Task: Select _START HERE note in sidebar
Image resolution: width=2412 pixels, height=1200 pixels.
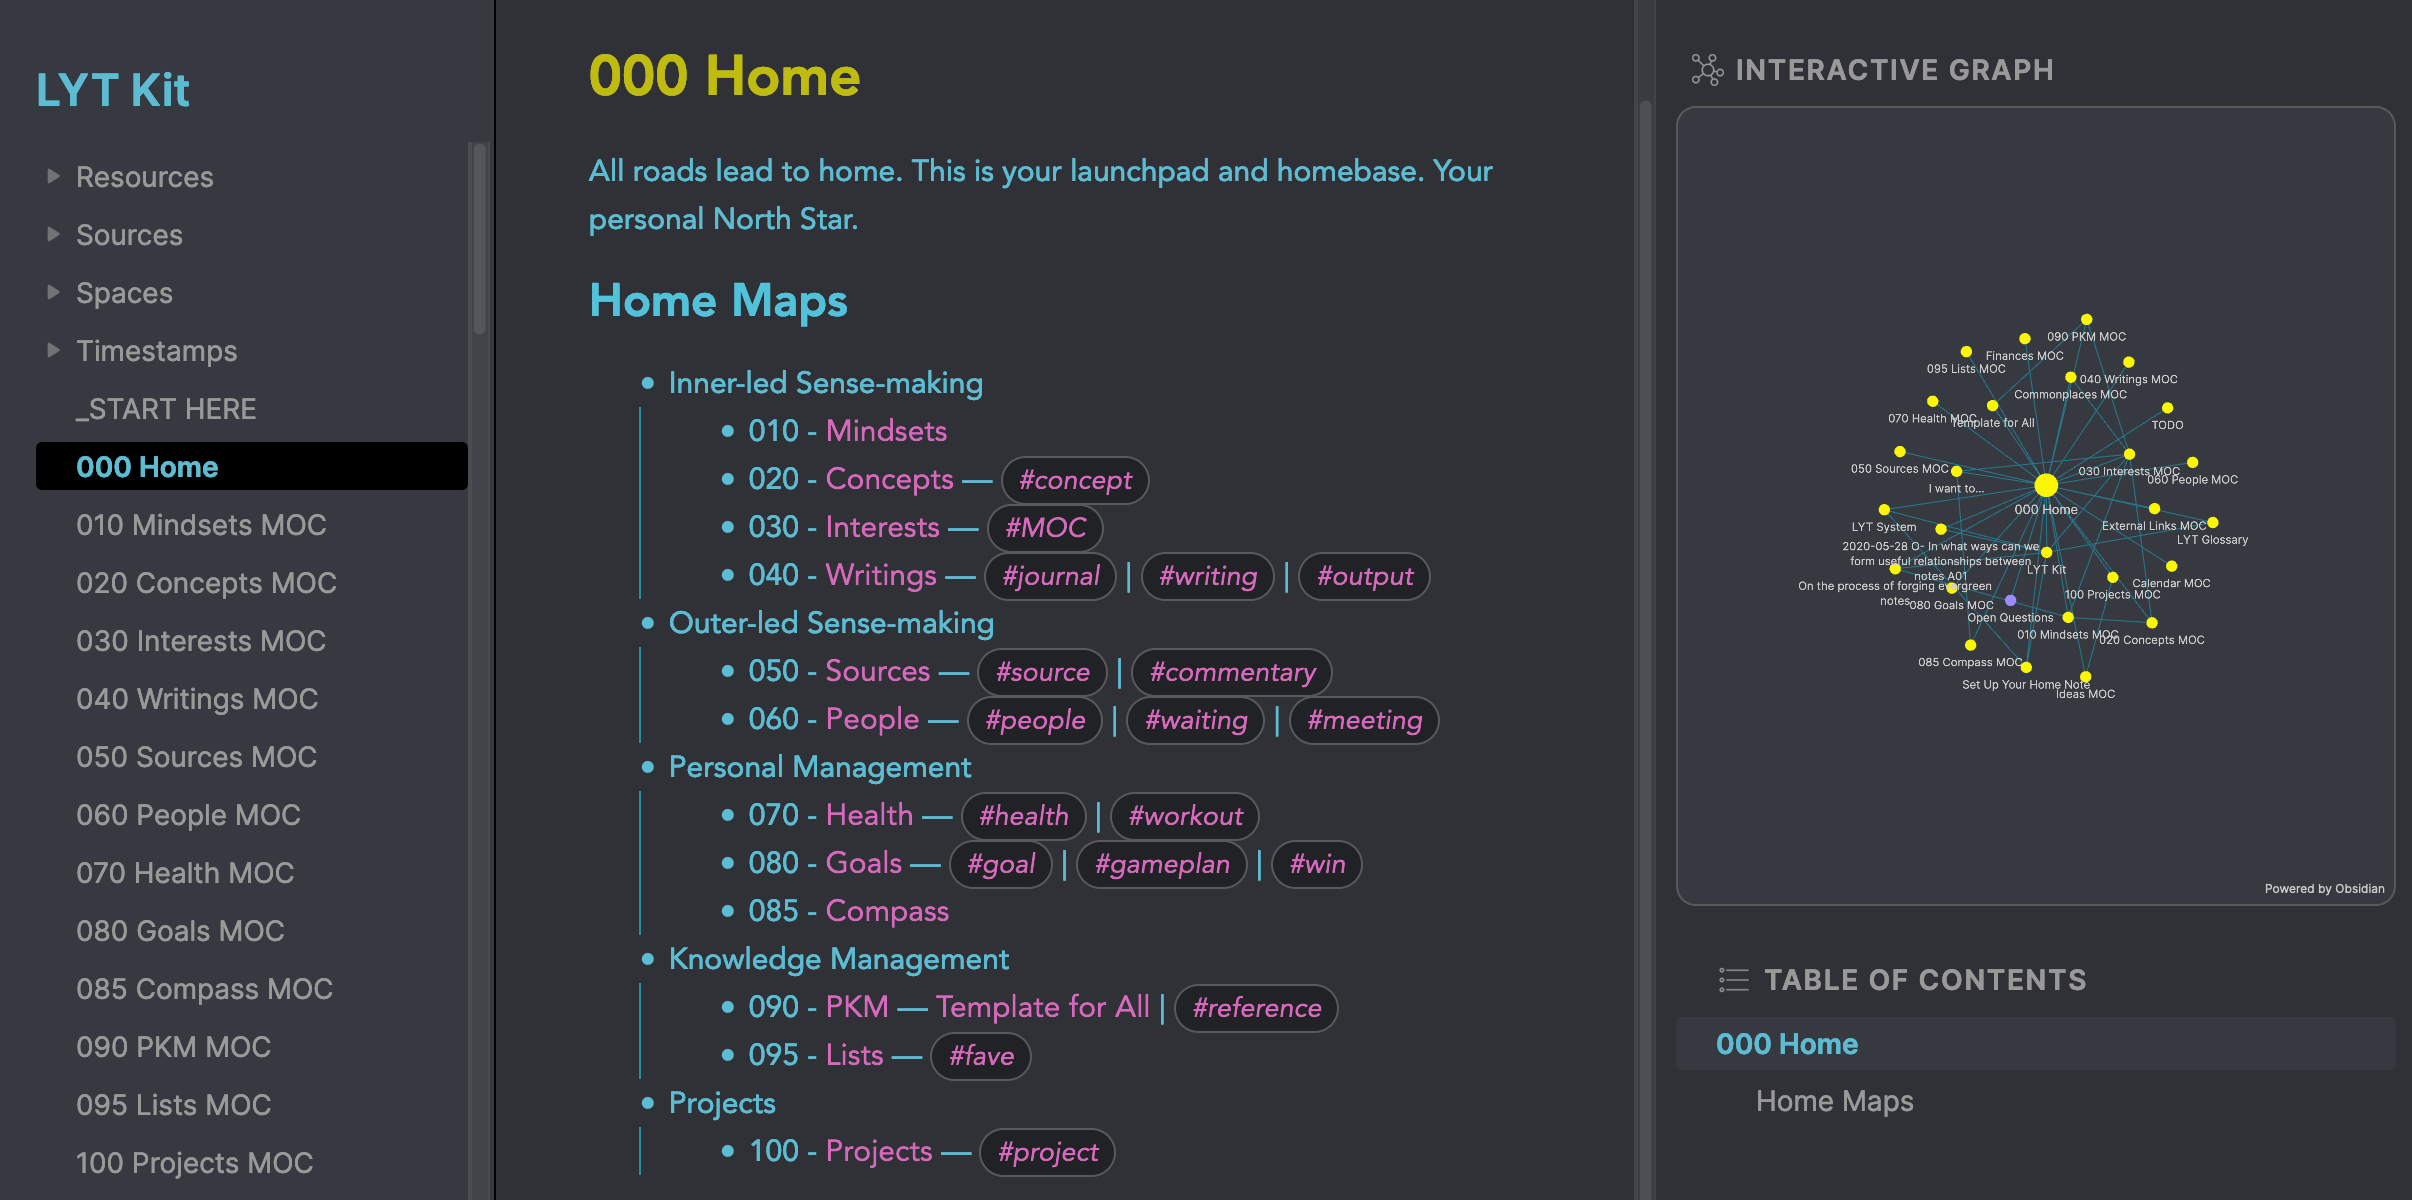Action: point(166,409)
